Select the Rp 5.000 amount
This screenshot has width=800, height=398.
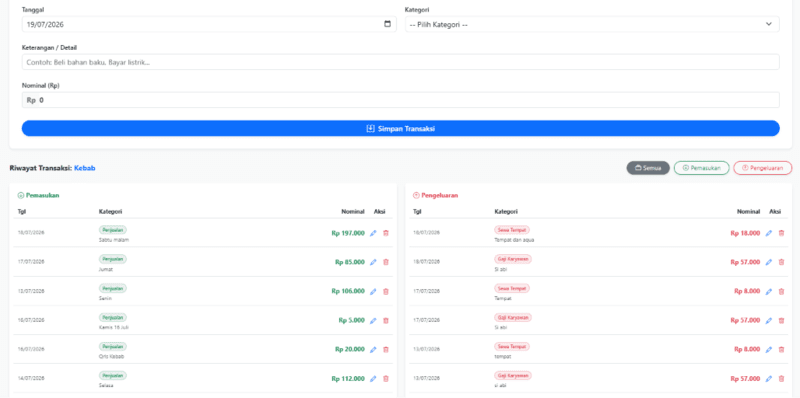click(352, 320)
